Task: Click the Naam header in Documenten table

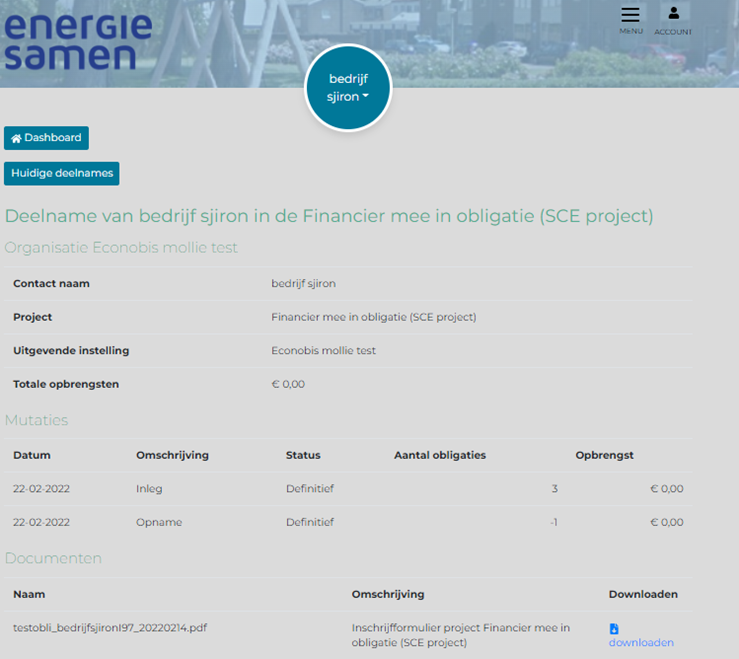Action: 29,594
